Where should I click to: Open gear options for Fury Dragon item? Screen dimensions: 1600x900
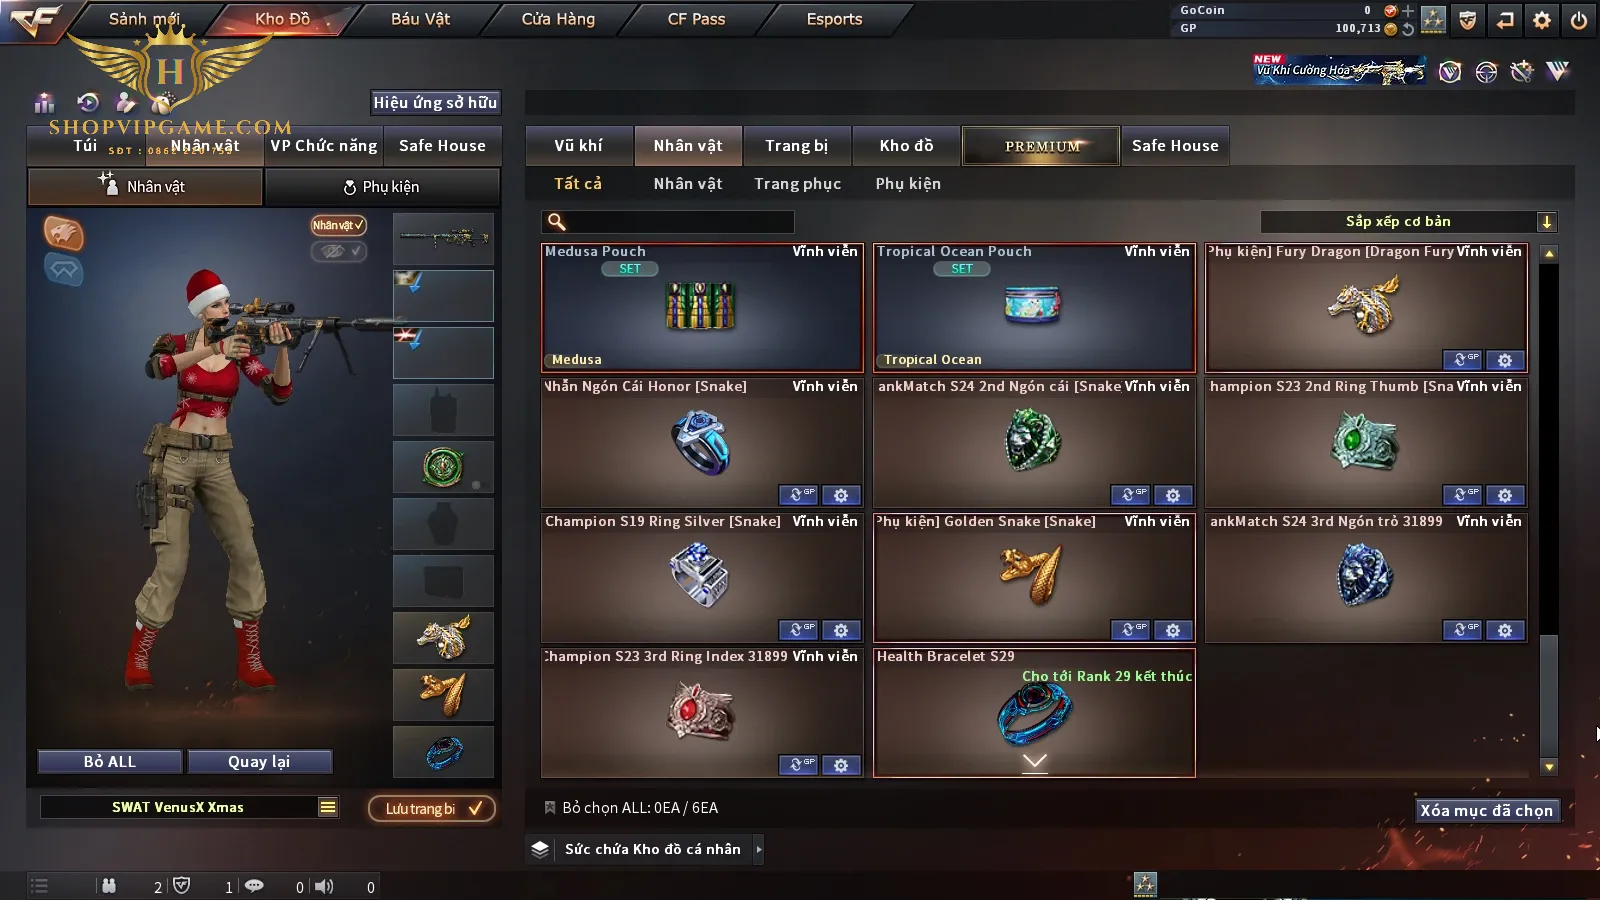(x=1505, y=360)
